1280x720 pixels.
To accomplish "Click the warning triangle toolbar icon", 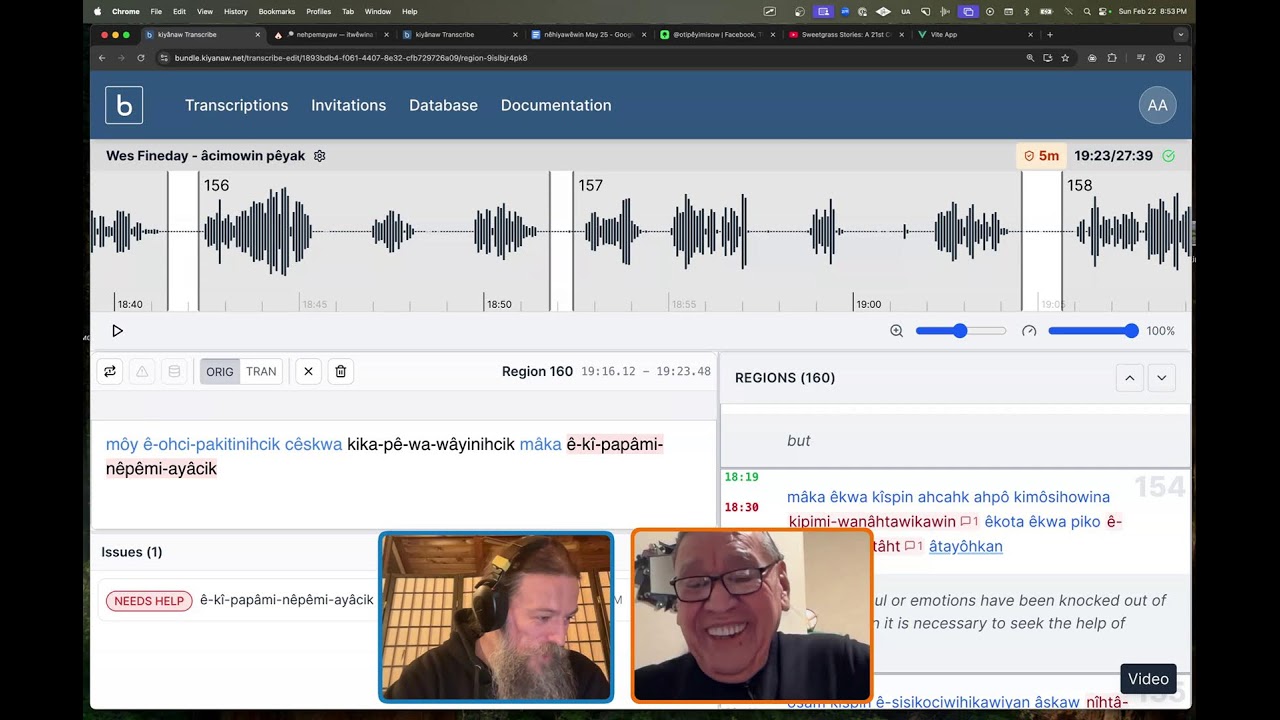I will click(x=142, y=371).
